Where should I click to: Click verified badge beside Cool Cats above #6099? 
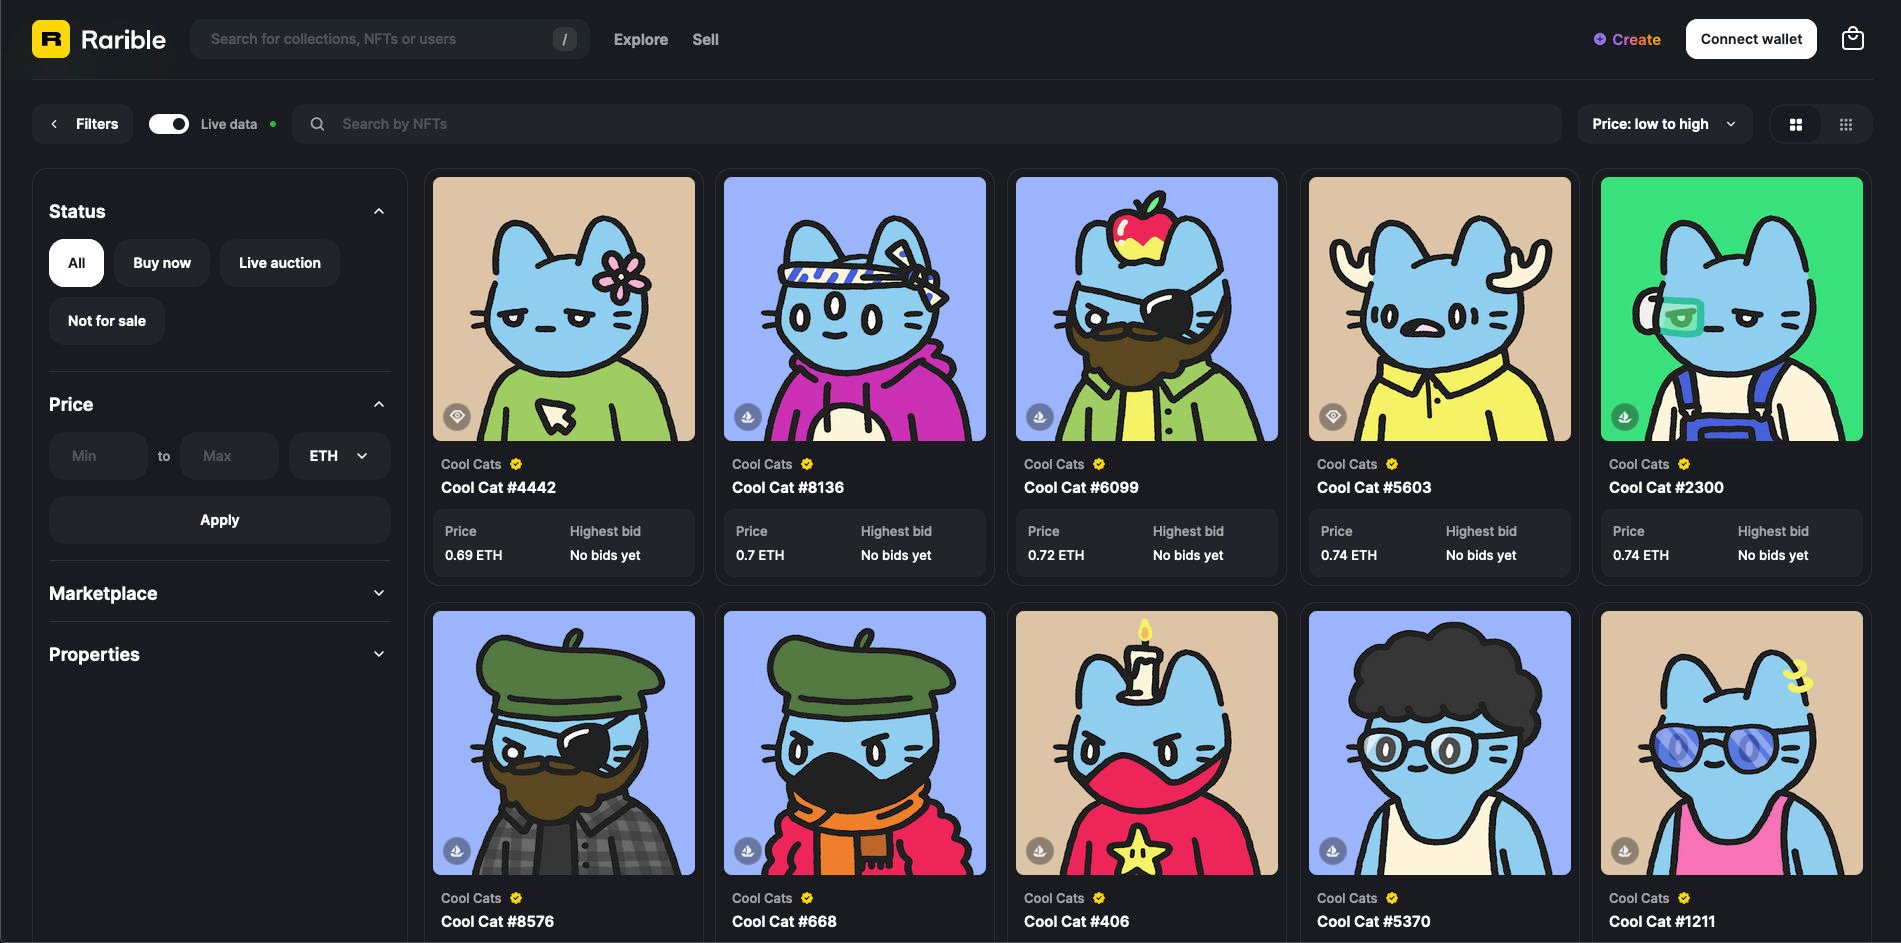pos(1099,464)
